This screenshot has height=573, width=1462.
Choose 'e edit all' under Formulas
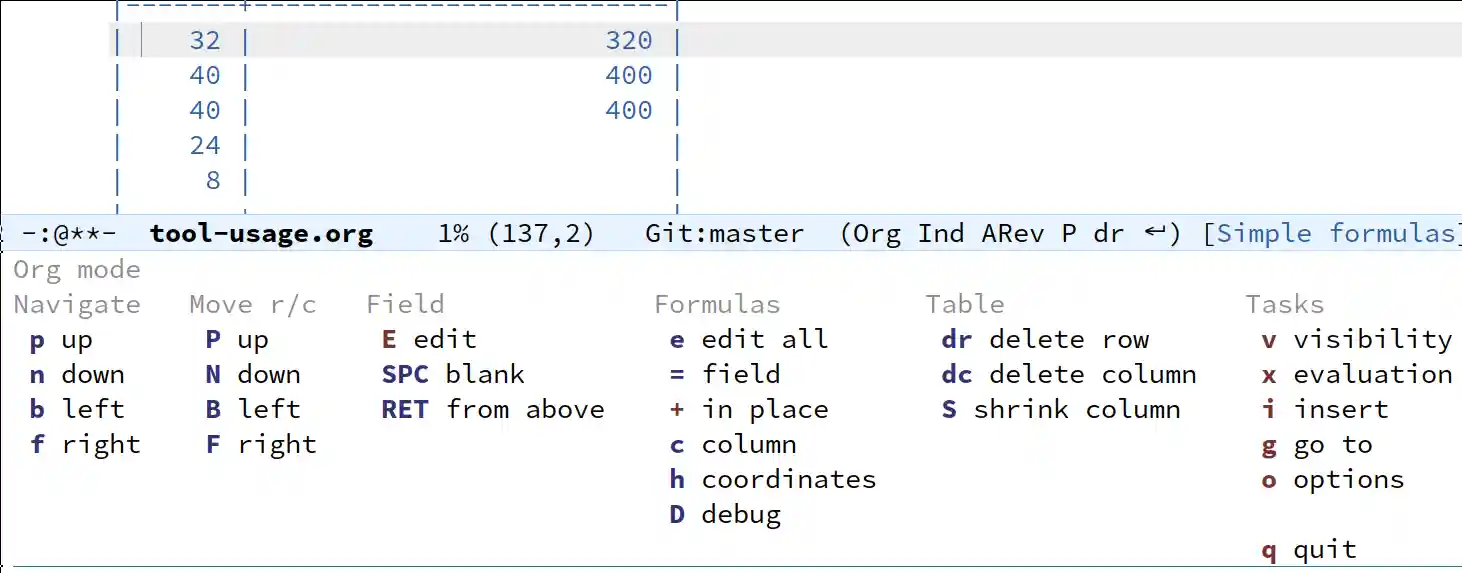click(749, 340)
